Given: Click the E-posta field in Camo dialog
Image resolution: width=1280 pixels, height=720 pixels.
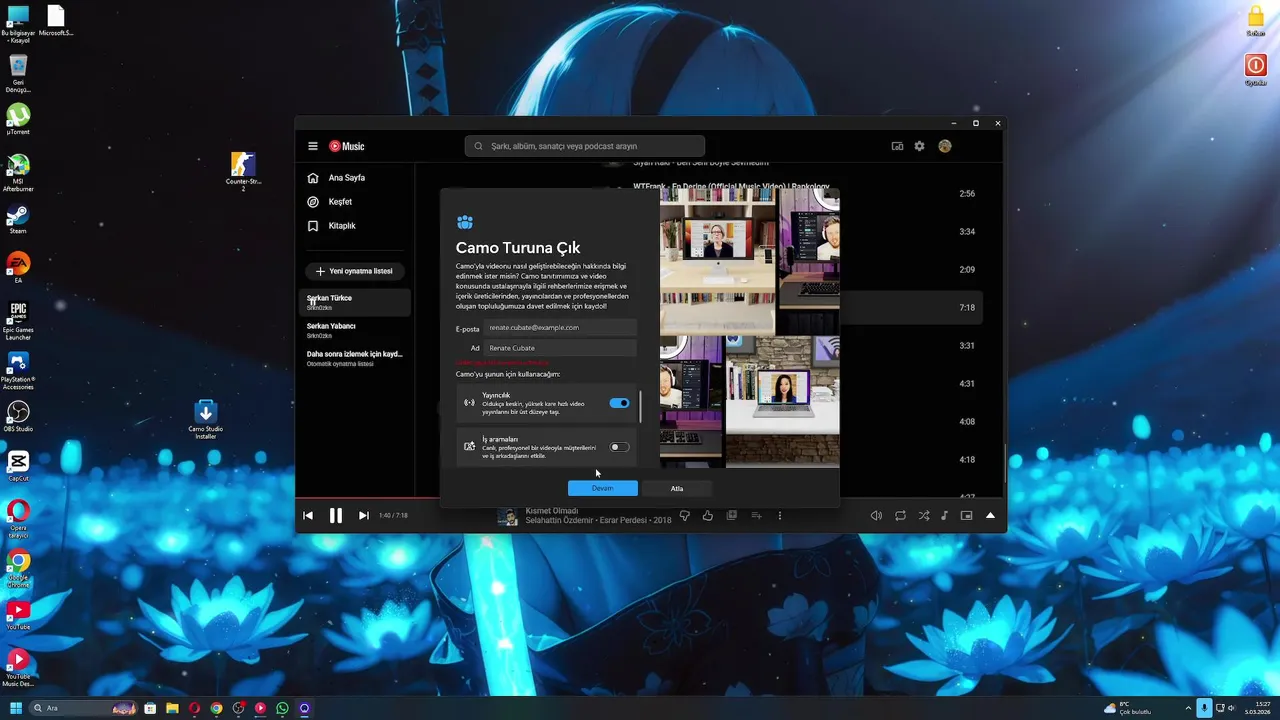Looking at the screenshot, I should [561, 327].
